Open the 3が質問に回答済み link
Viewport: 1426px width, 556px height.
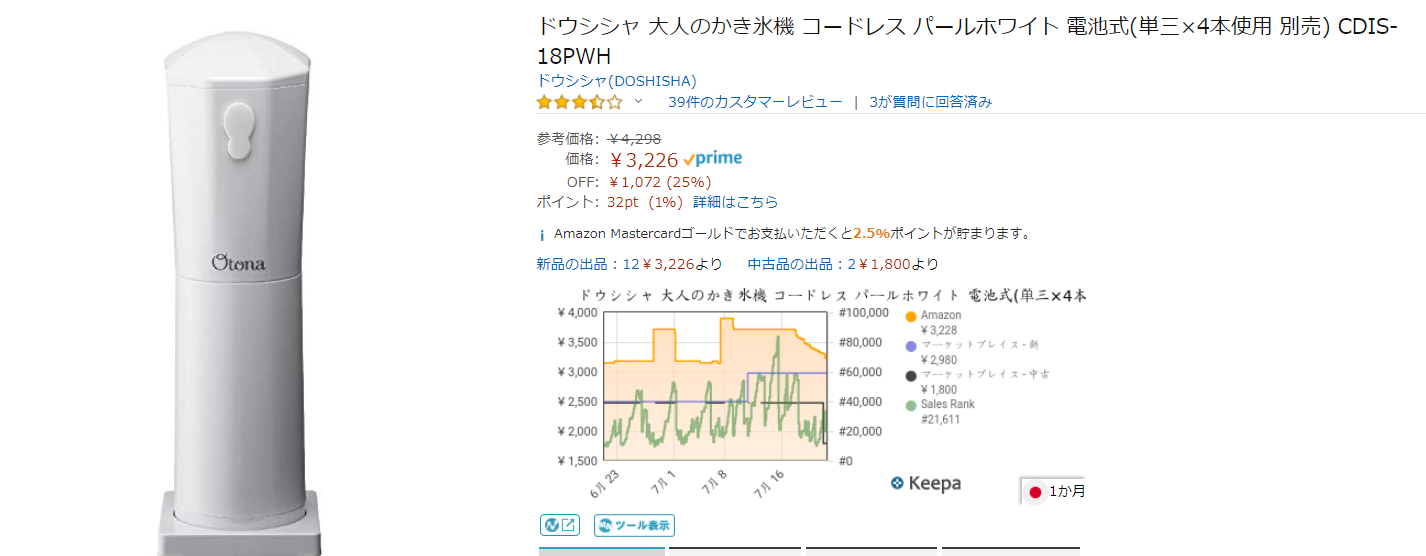click(x=930, y=102)
